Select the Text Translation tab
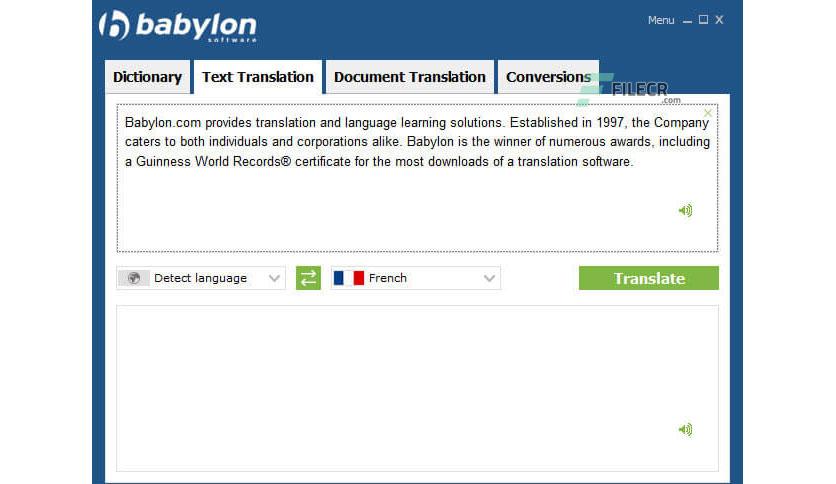The image size is (836, 484). 258,77
